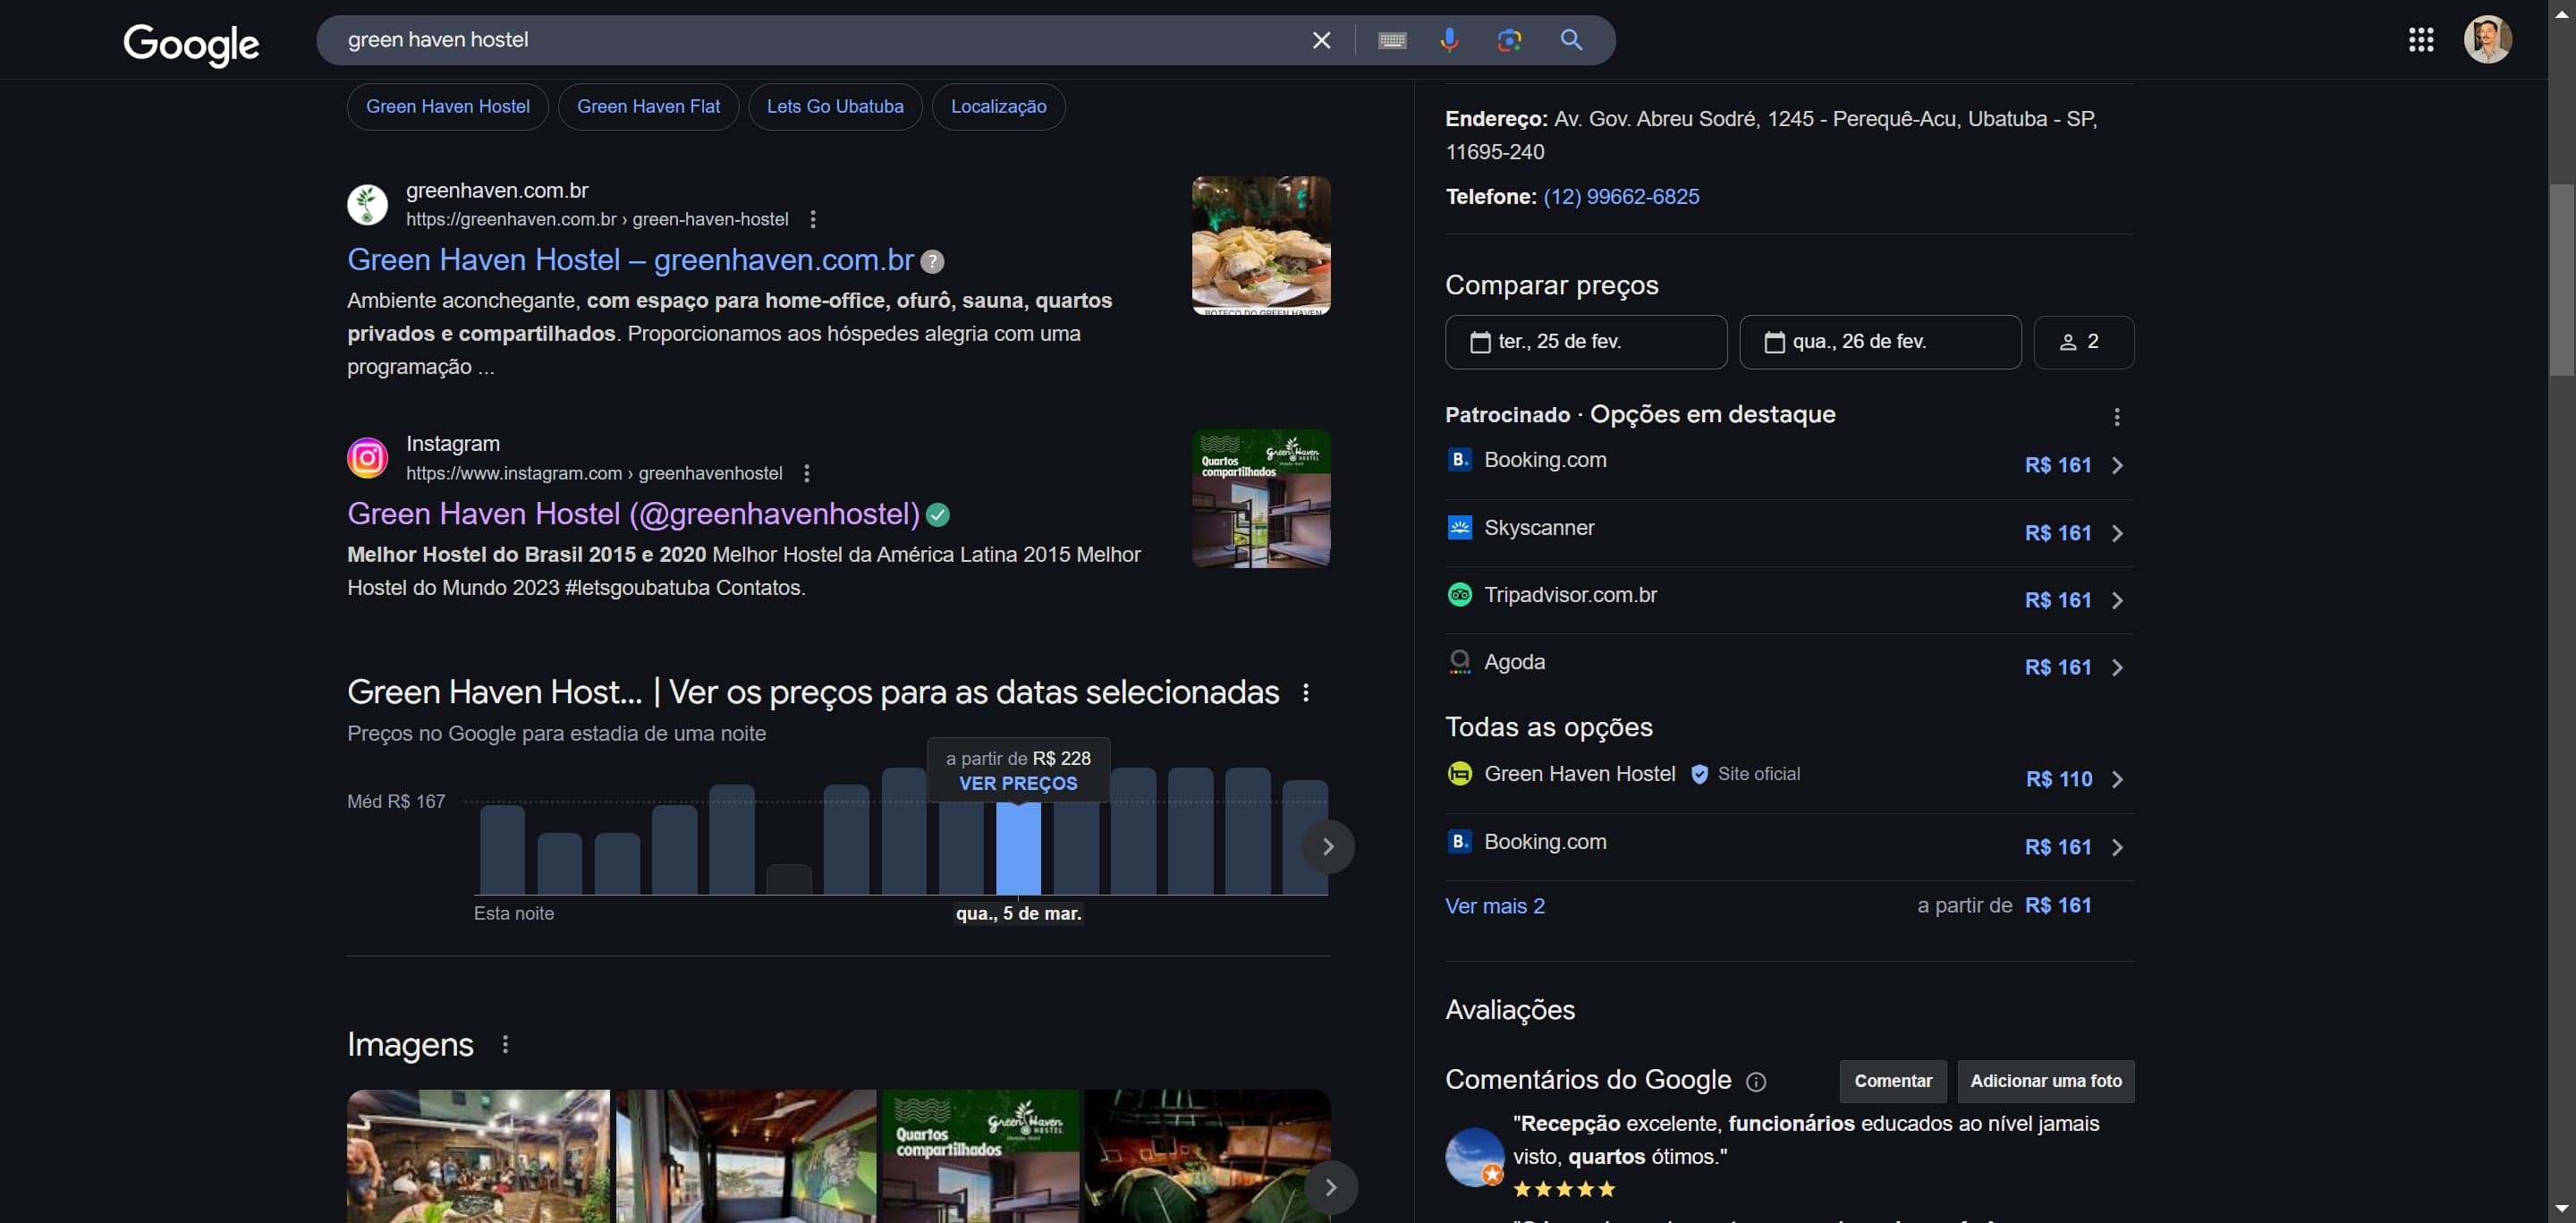2576x1223 pixels.
Task: Search by image with Lens icon
Action: click(x=1509, y=40)
